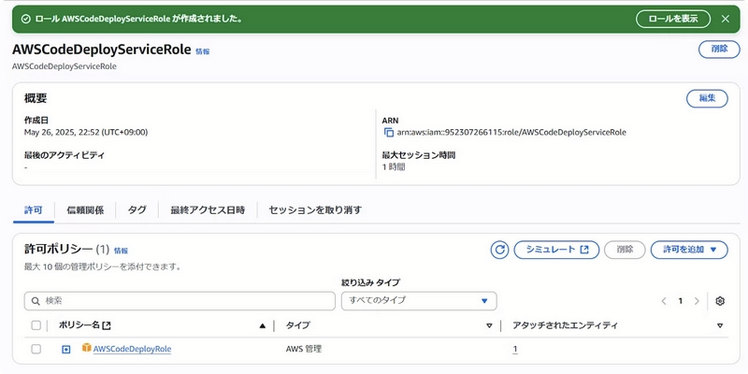
Task: Check the AWSCodeDeployRole row checkbox
Action: pyautogui.click(x=36, y=349)
